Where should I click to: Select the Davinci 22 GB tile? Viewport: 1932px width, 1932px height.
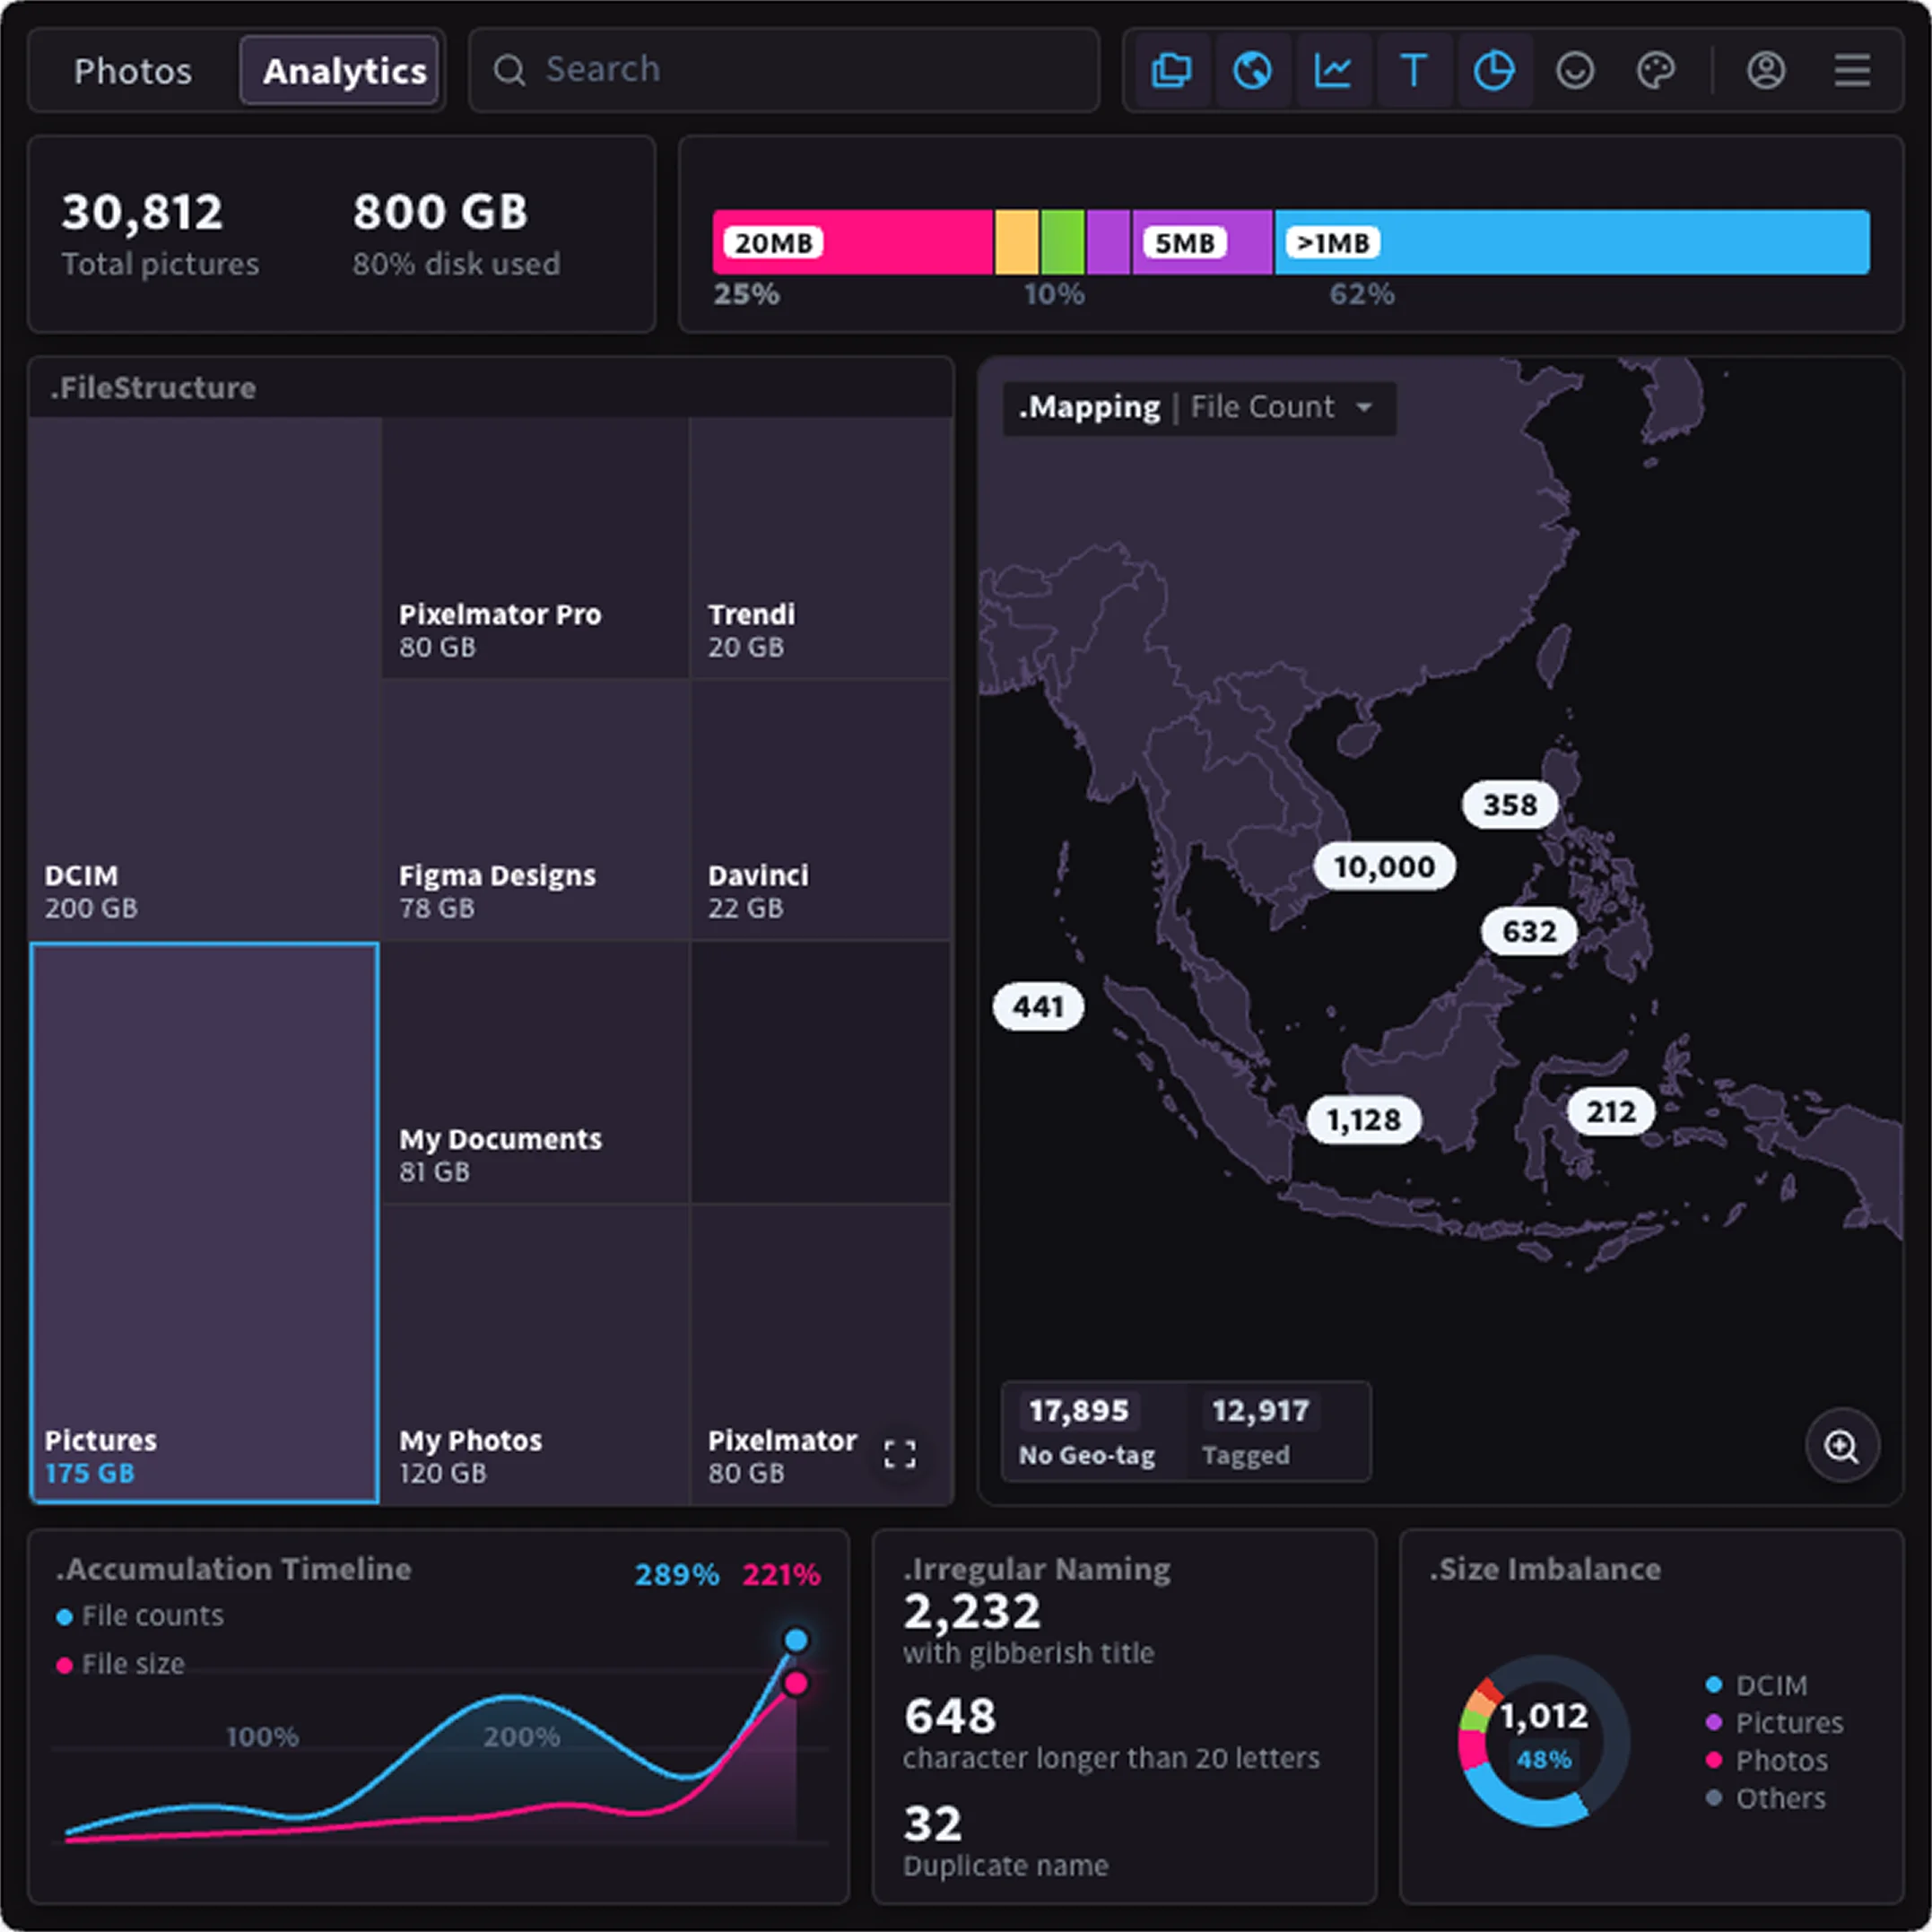tap(821, 810)
